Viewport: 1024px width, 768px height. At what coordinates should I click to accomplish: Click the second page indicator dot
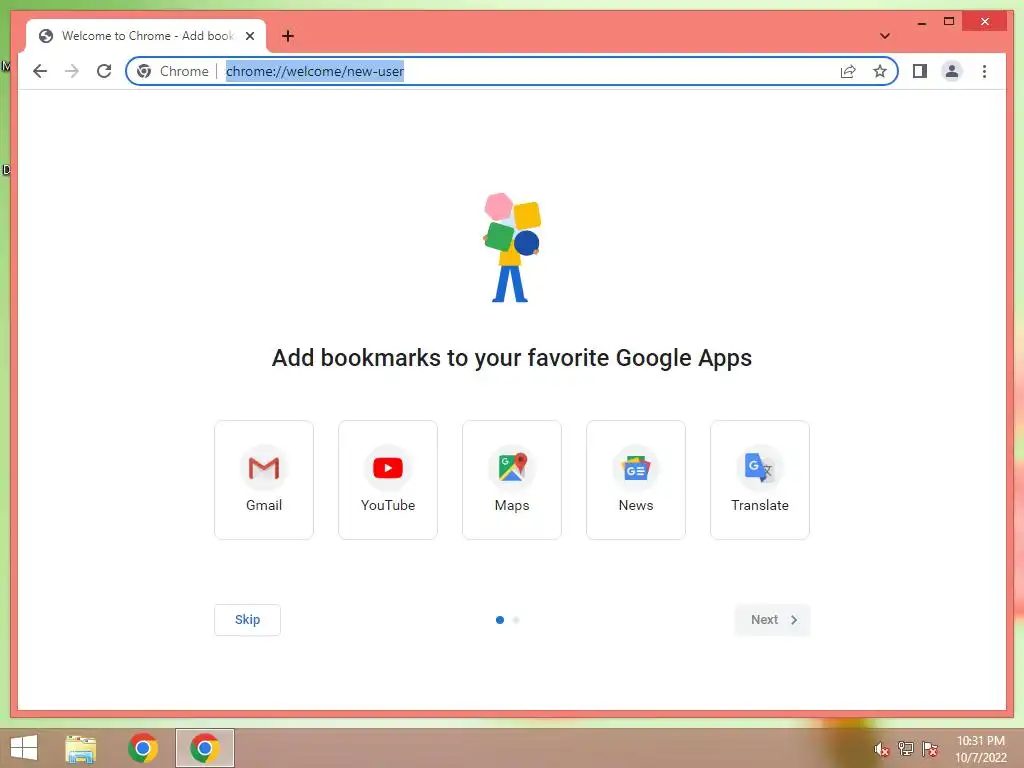pos(516,620)
